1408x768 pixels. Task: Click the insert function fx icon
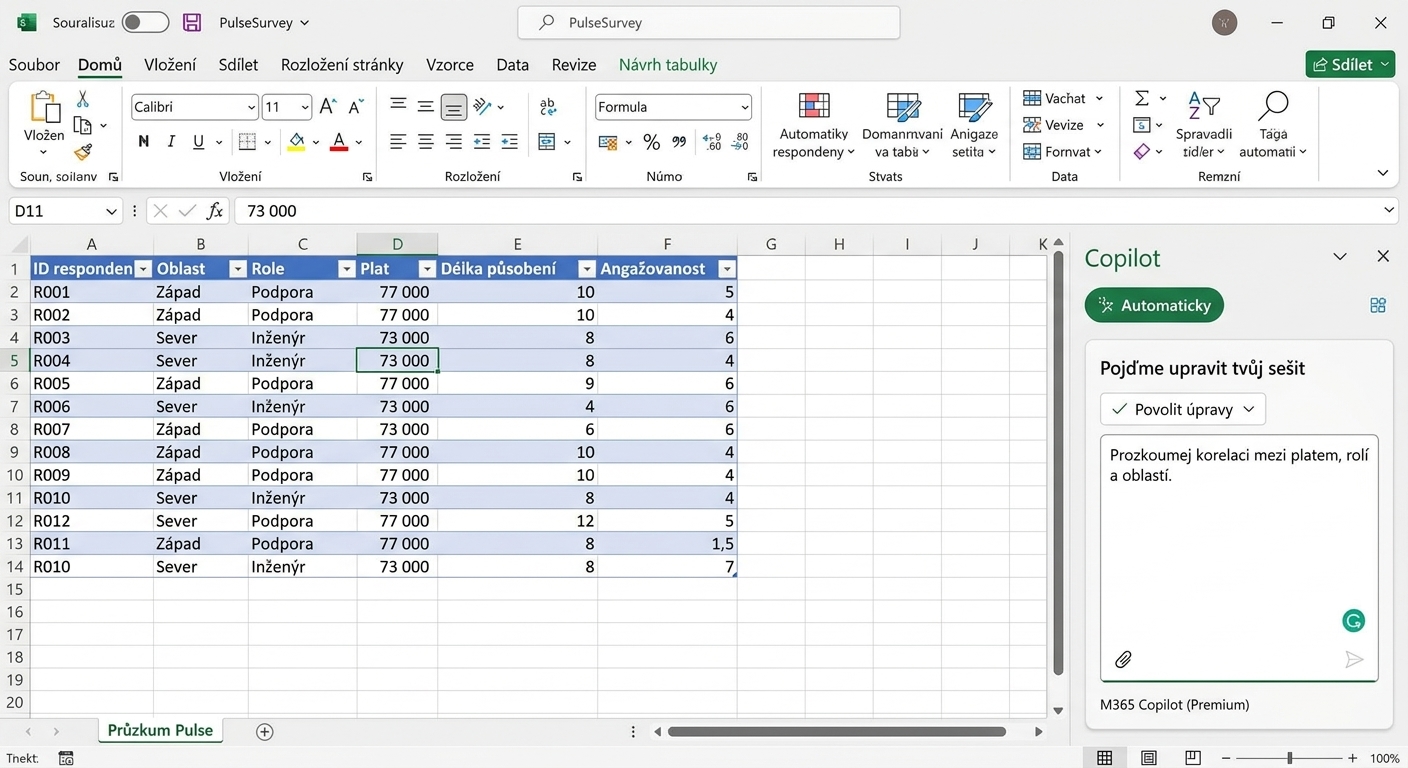point(215,211)
